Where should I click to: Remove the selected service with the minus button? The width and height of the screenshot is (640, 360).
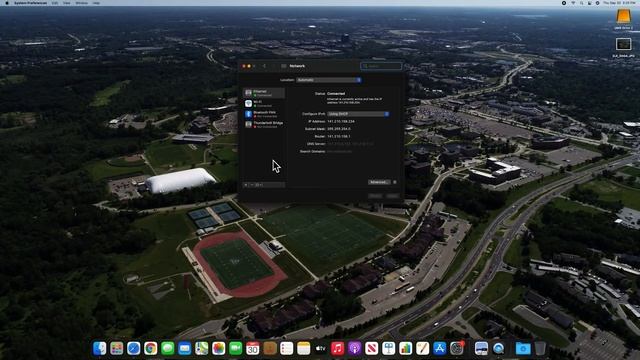pos(251,185)
